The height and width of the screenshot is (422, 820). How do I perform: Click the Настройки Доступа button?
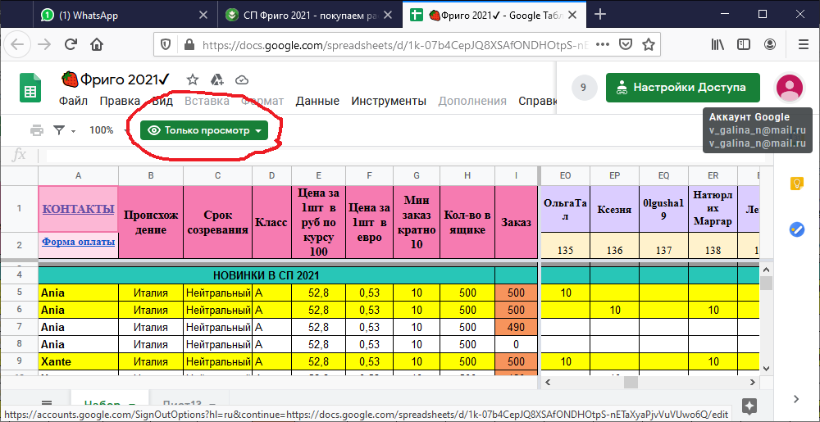click(x=683, y=87)
